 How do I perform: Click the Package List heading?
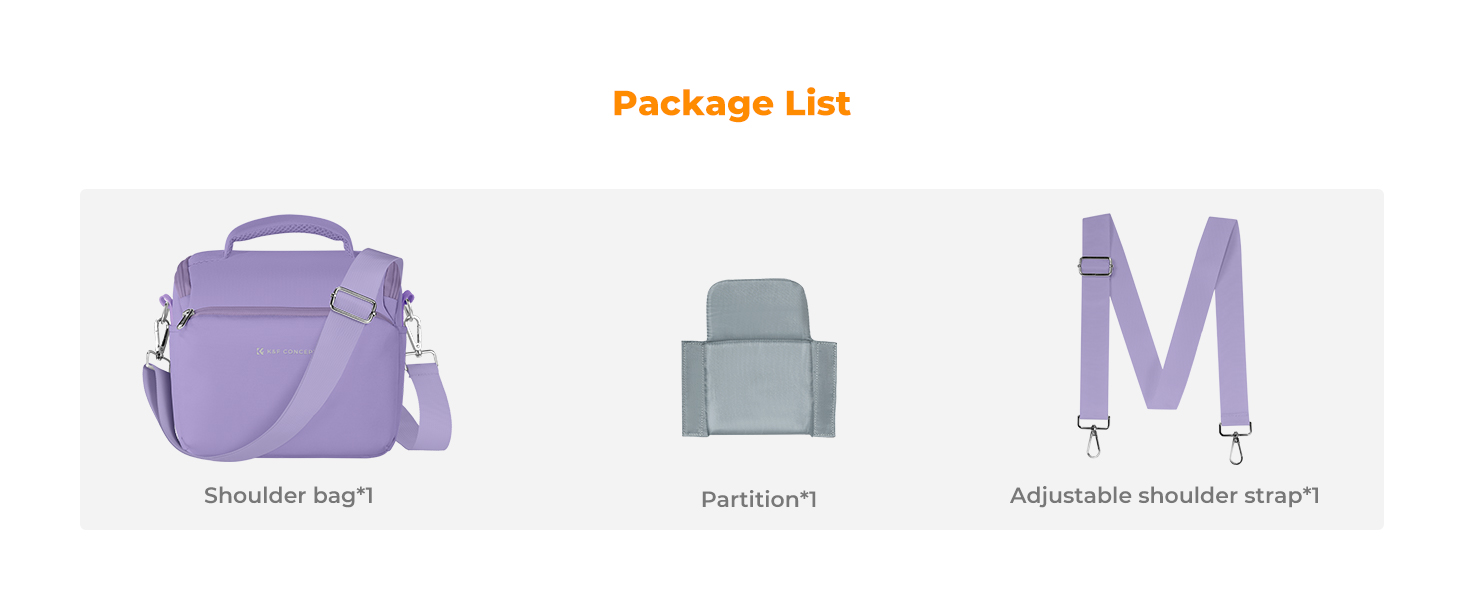[731, 103]
